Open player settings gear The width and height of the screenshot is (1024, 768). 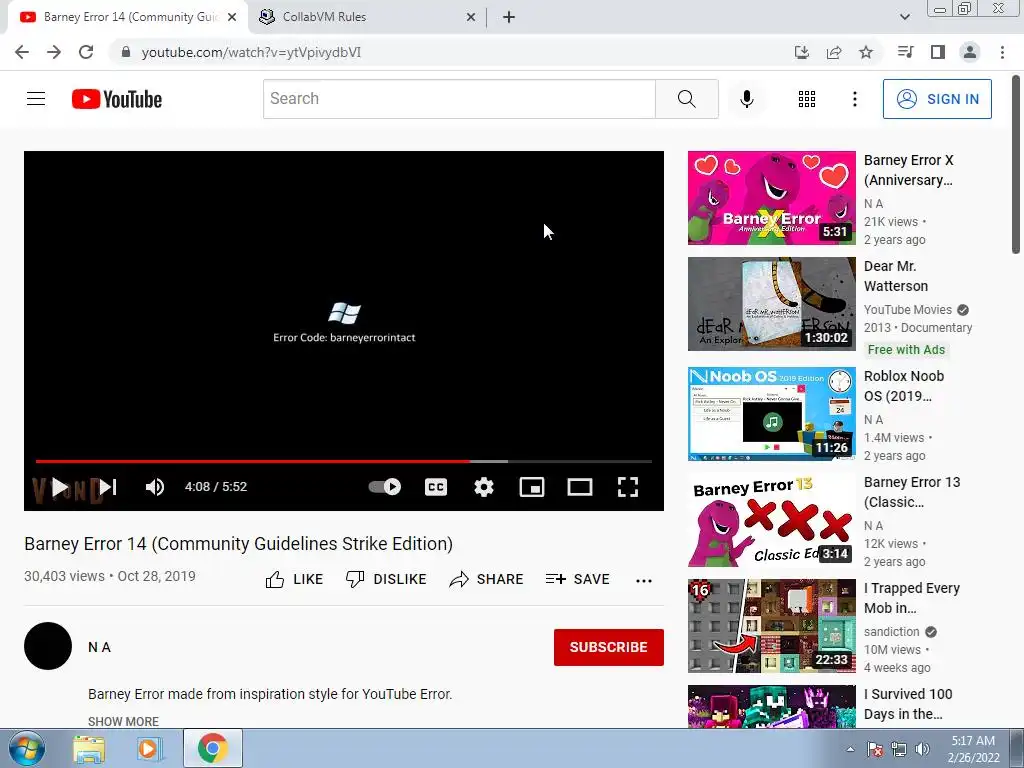coord(484,487)
